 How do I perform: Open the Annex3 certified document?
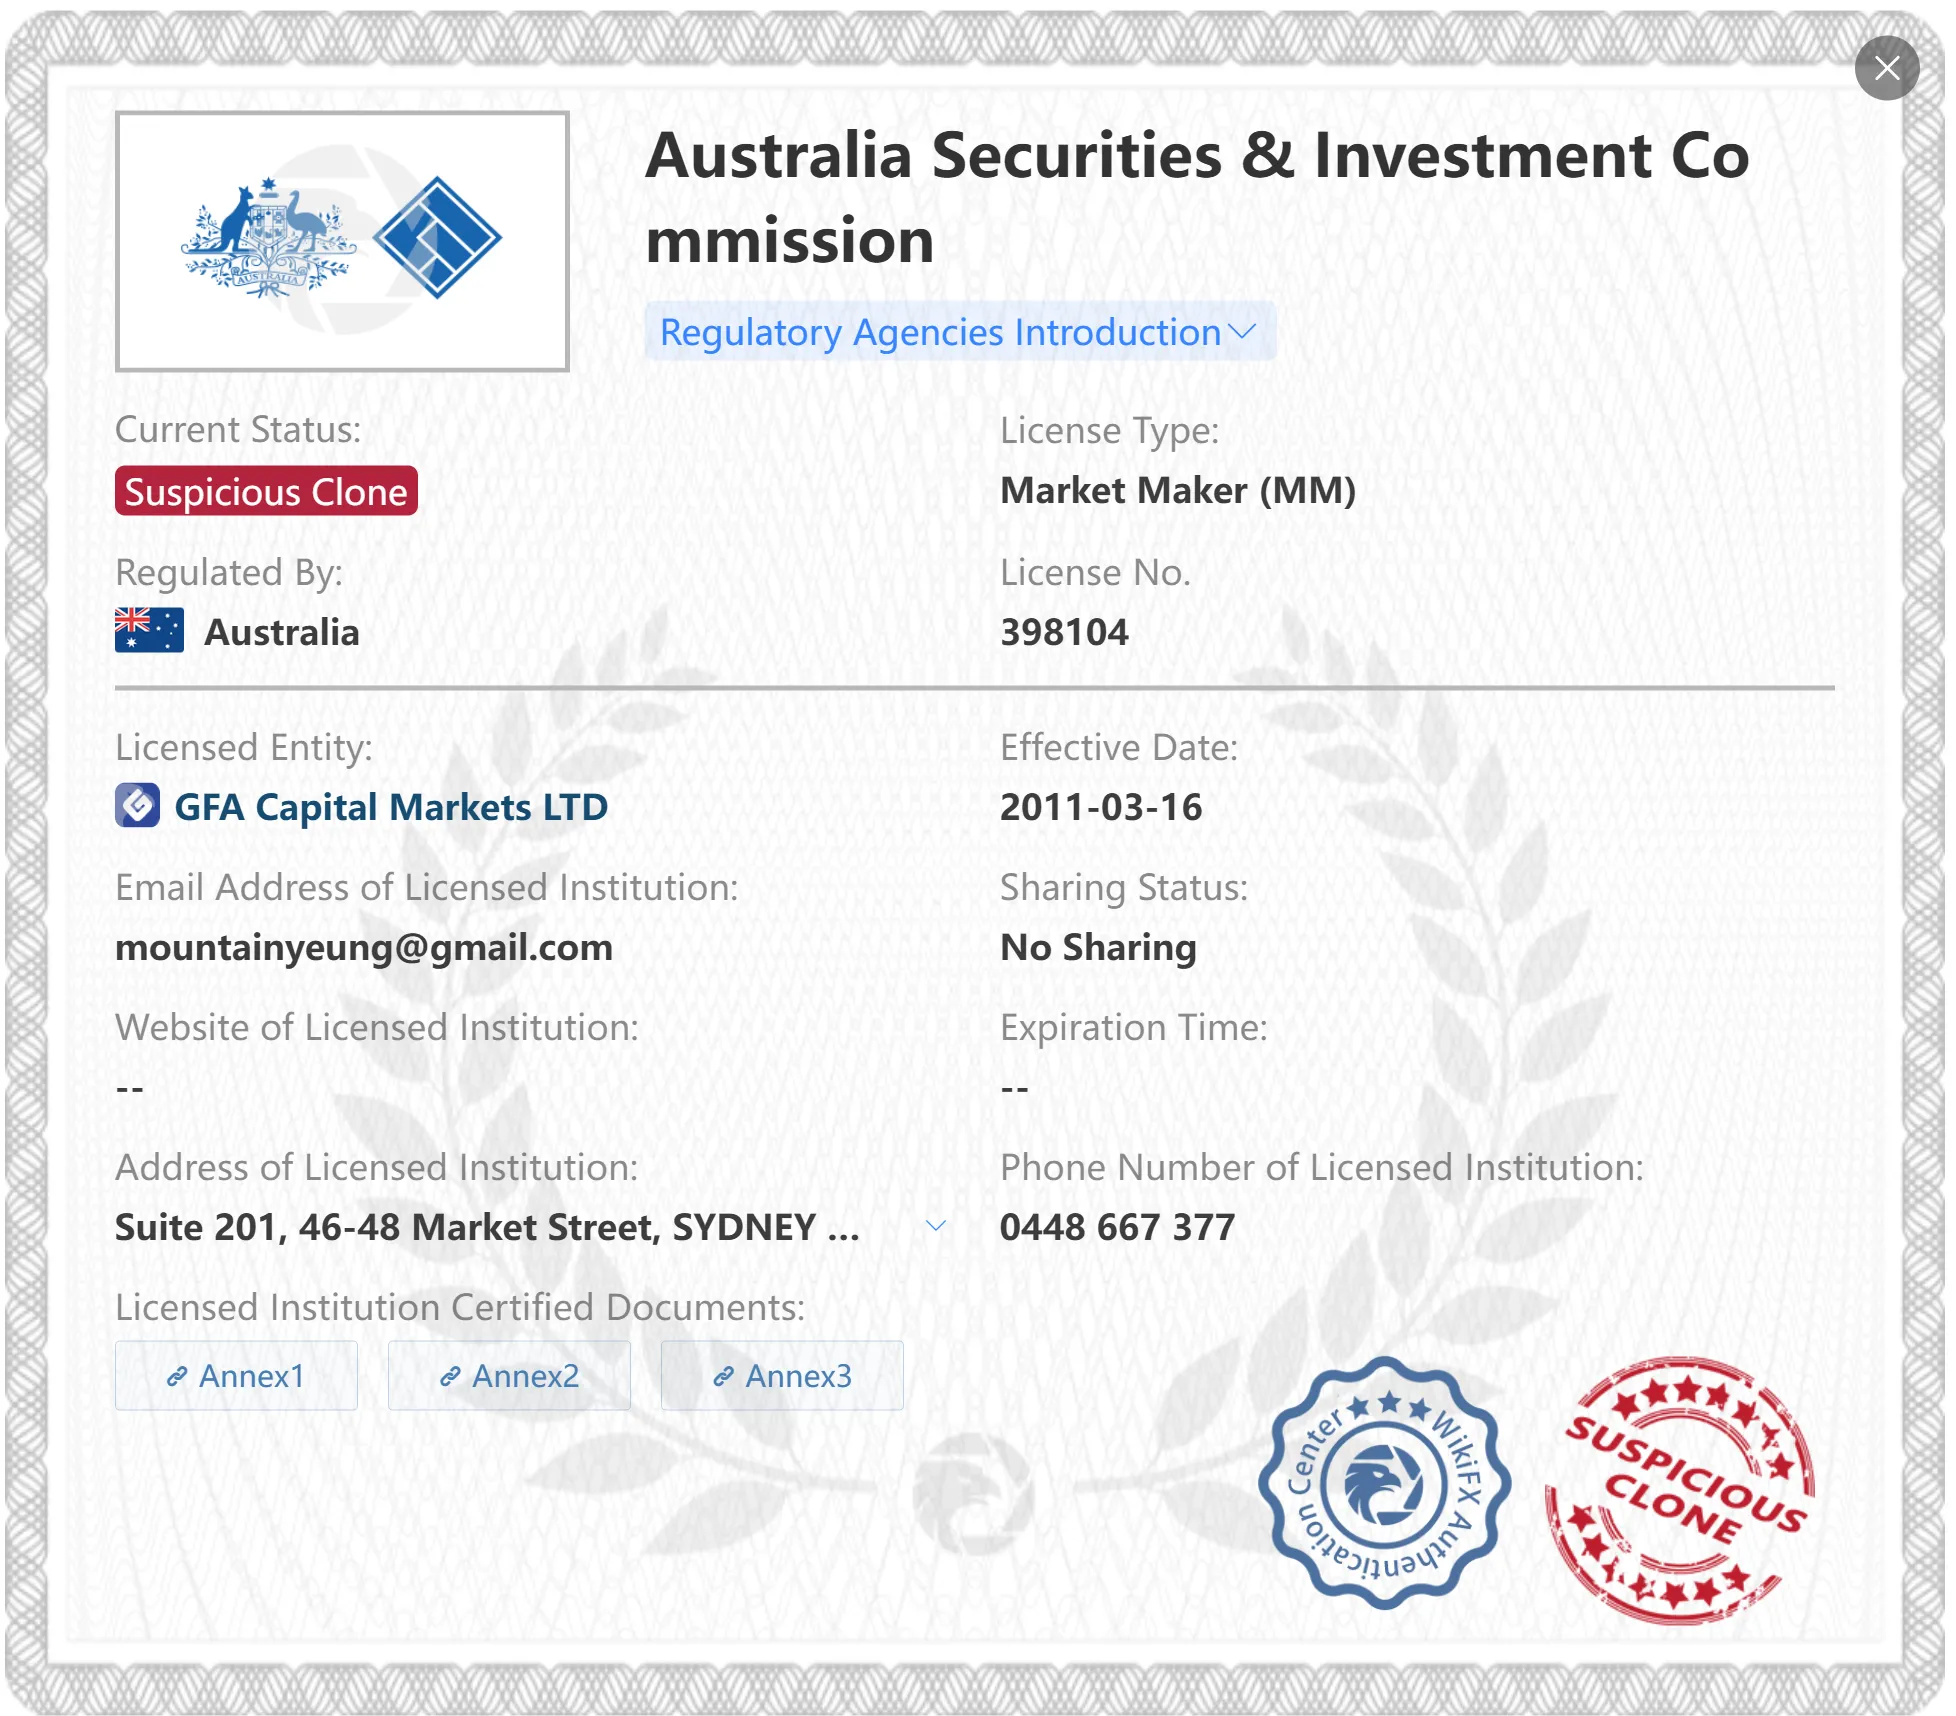pyautogui.click(x=782, y=1376)
